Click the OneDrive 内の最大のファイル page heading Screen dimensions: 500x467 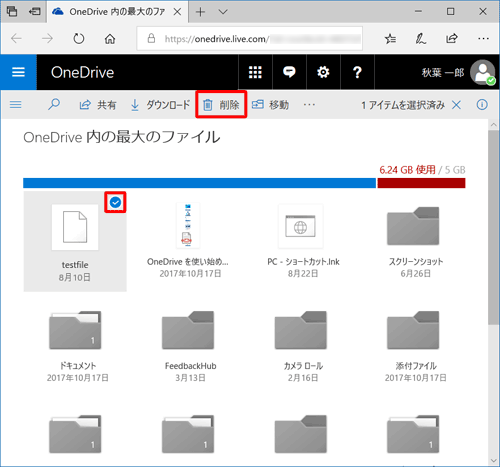point(122,137)
